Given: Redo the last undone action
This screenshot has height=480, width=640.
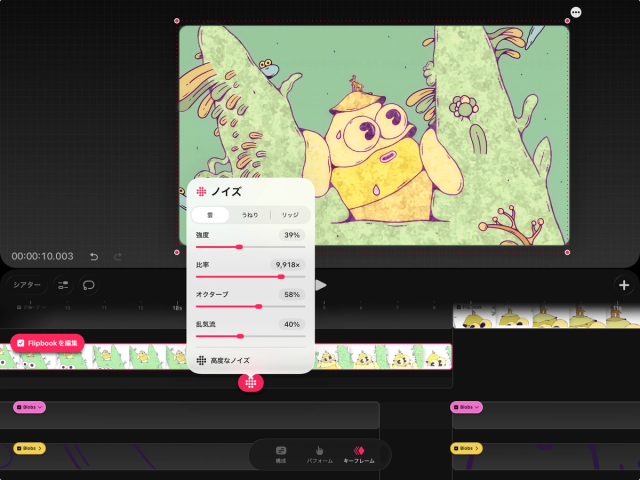Looking at the screenshot, I should coord(118,257).
